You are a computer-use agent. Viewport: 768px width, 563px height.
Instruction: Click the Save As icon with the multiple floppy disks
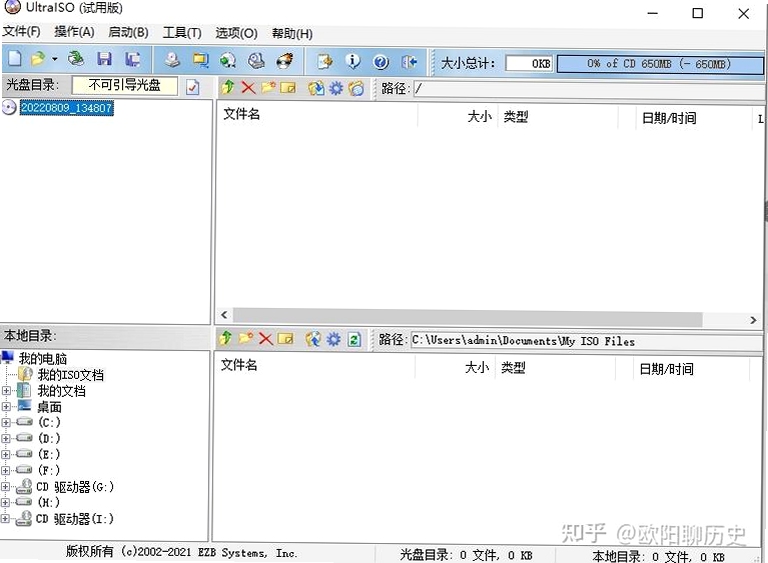(132, 59)
